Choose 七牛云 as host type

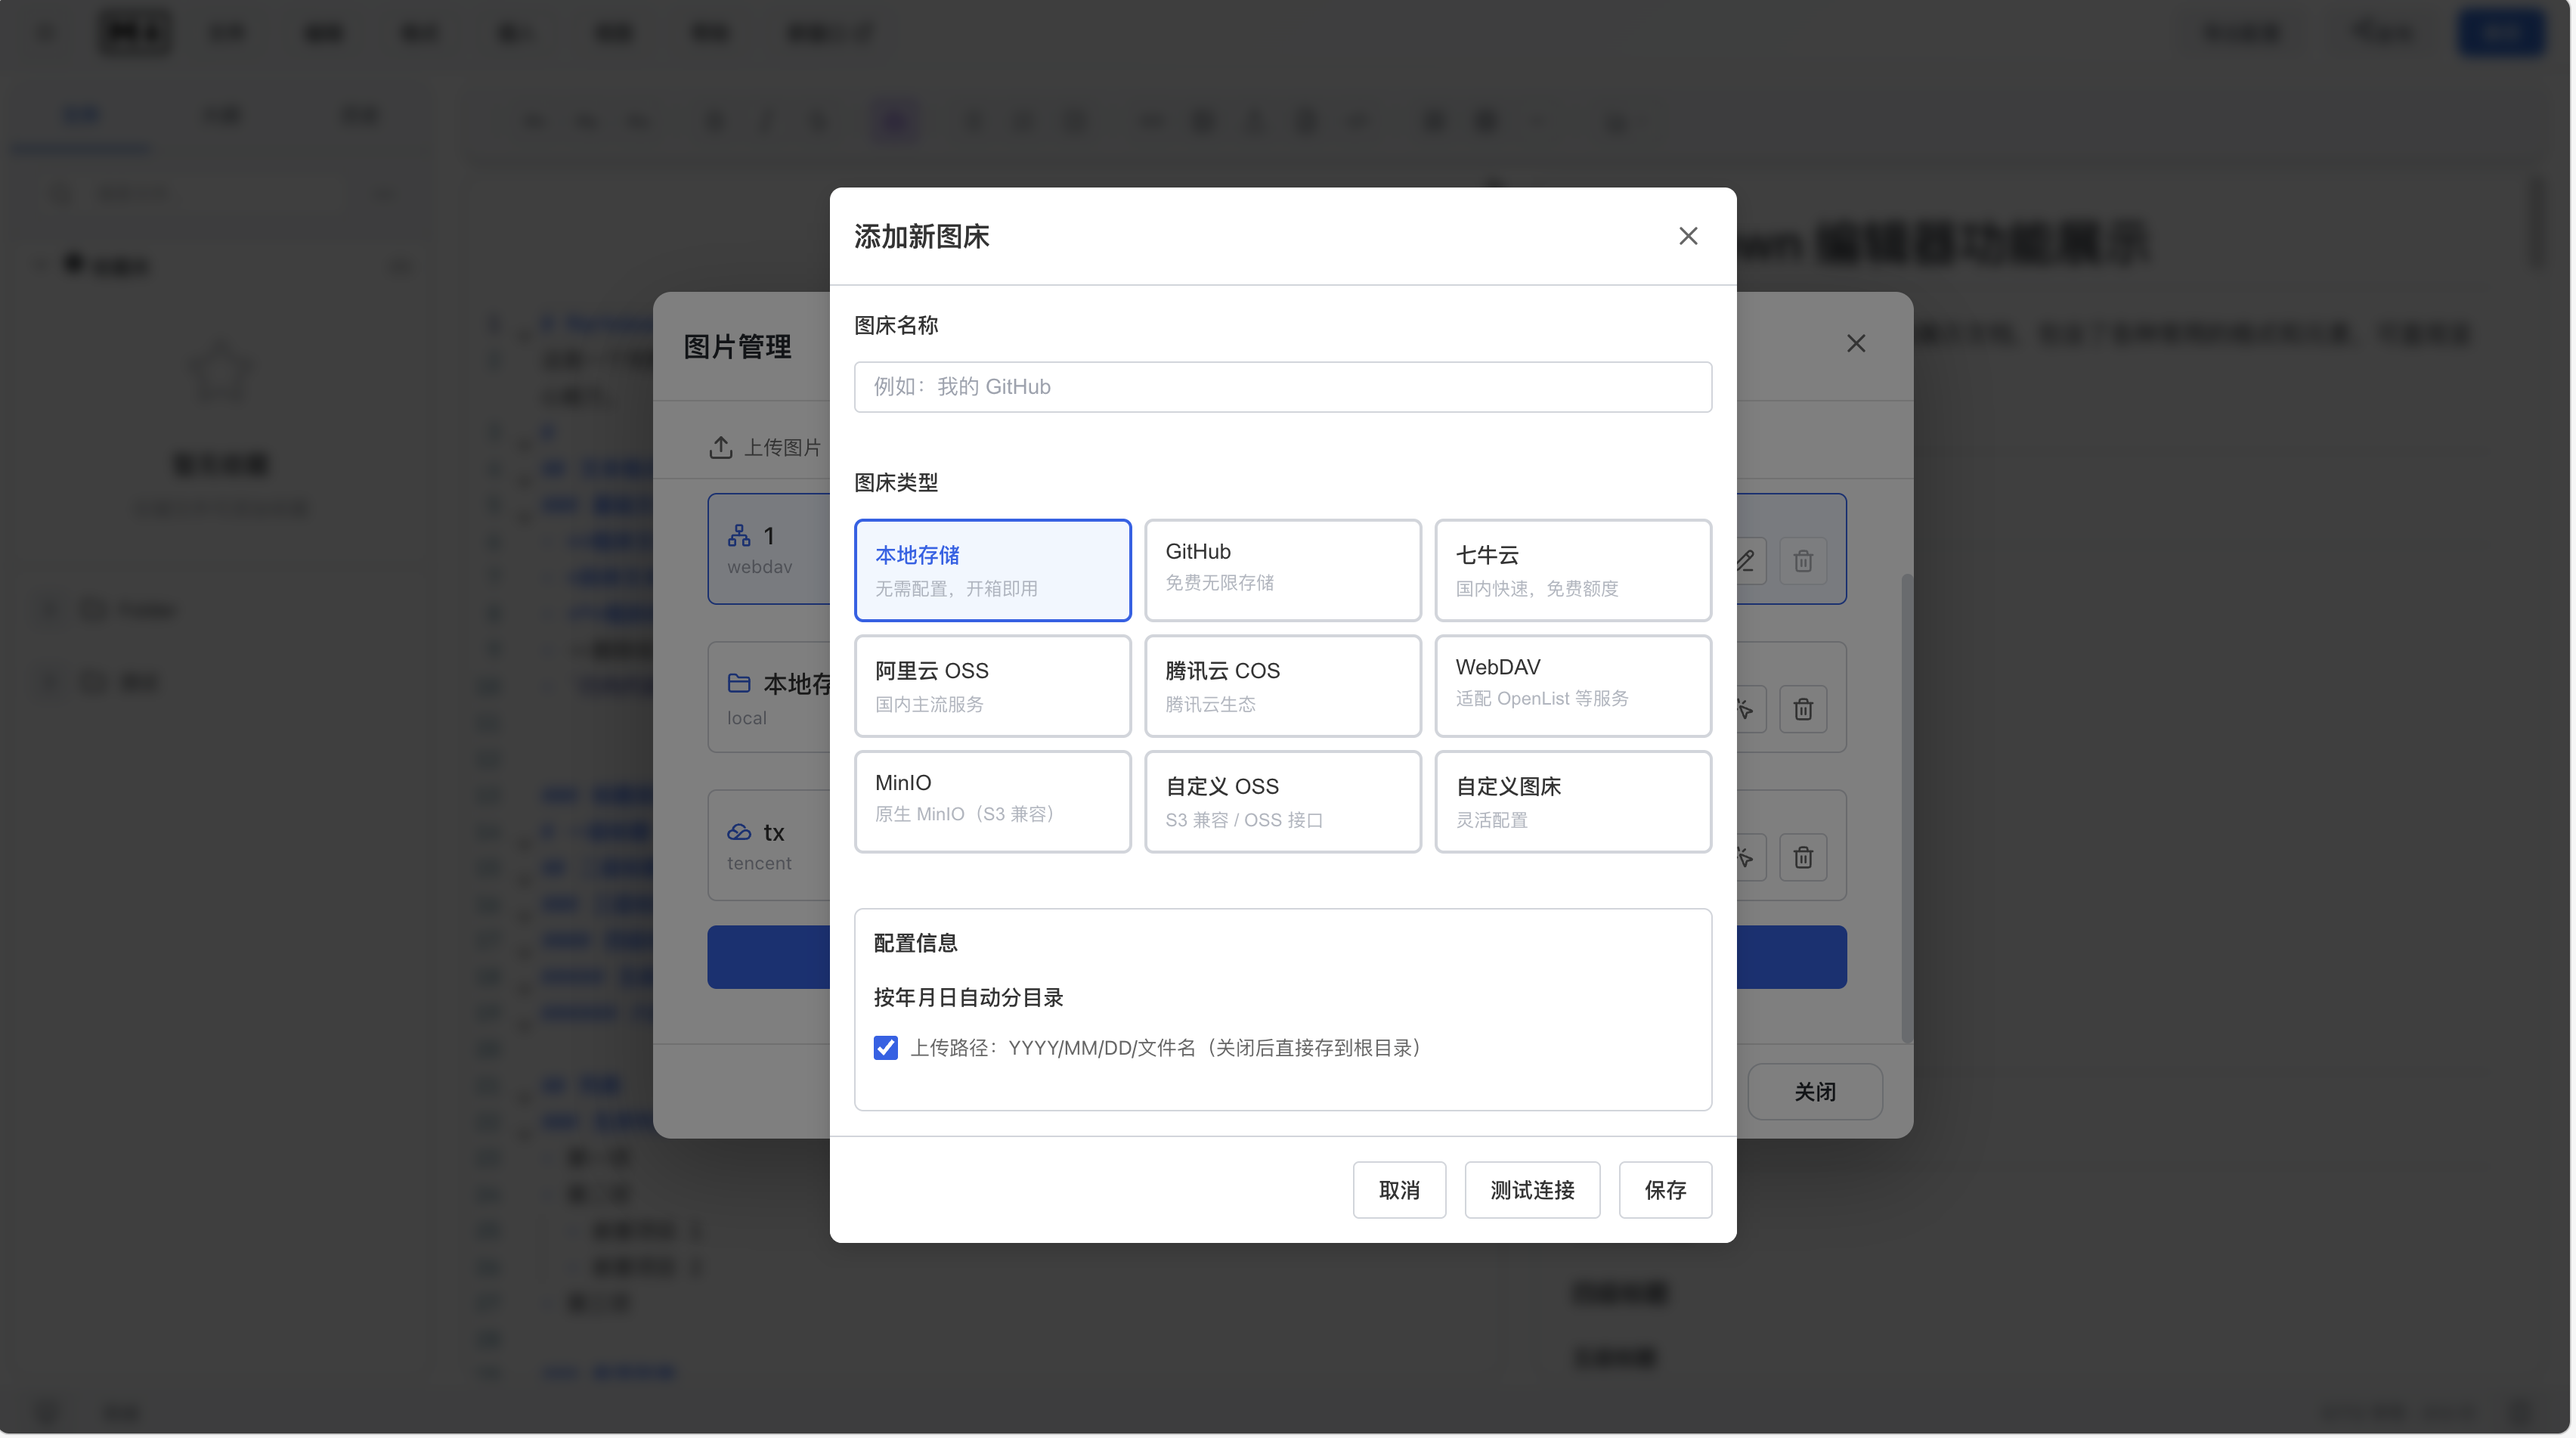click(x=1572, y=570)
